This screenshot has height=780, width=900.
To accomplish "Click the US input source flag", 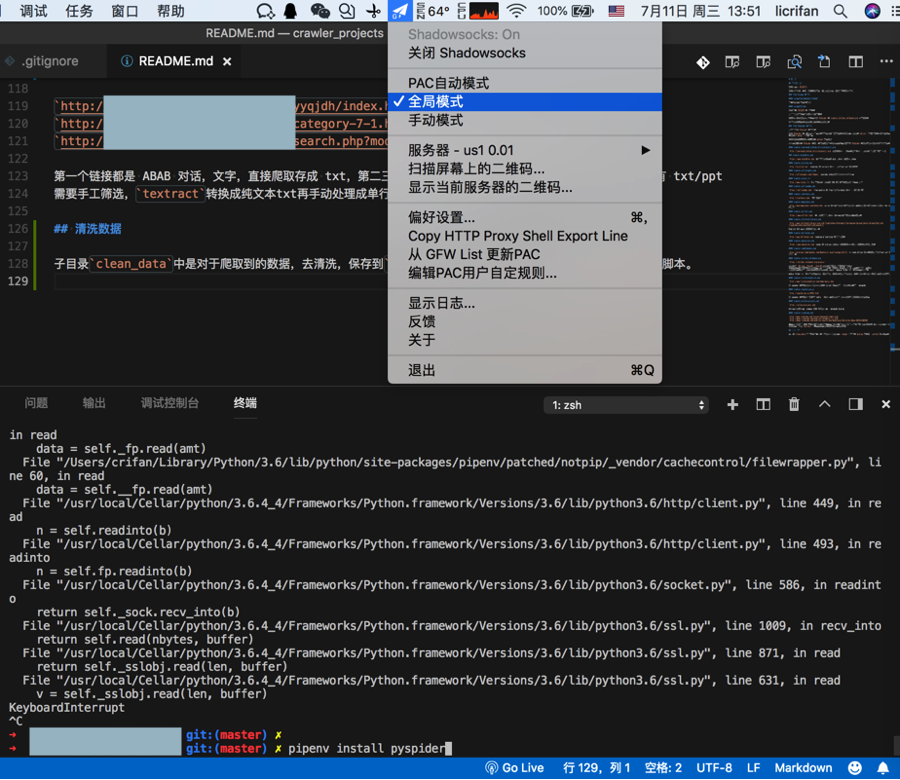I will (616, 11).
